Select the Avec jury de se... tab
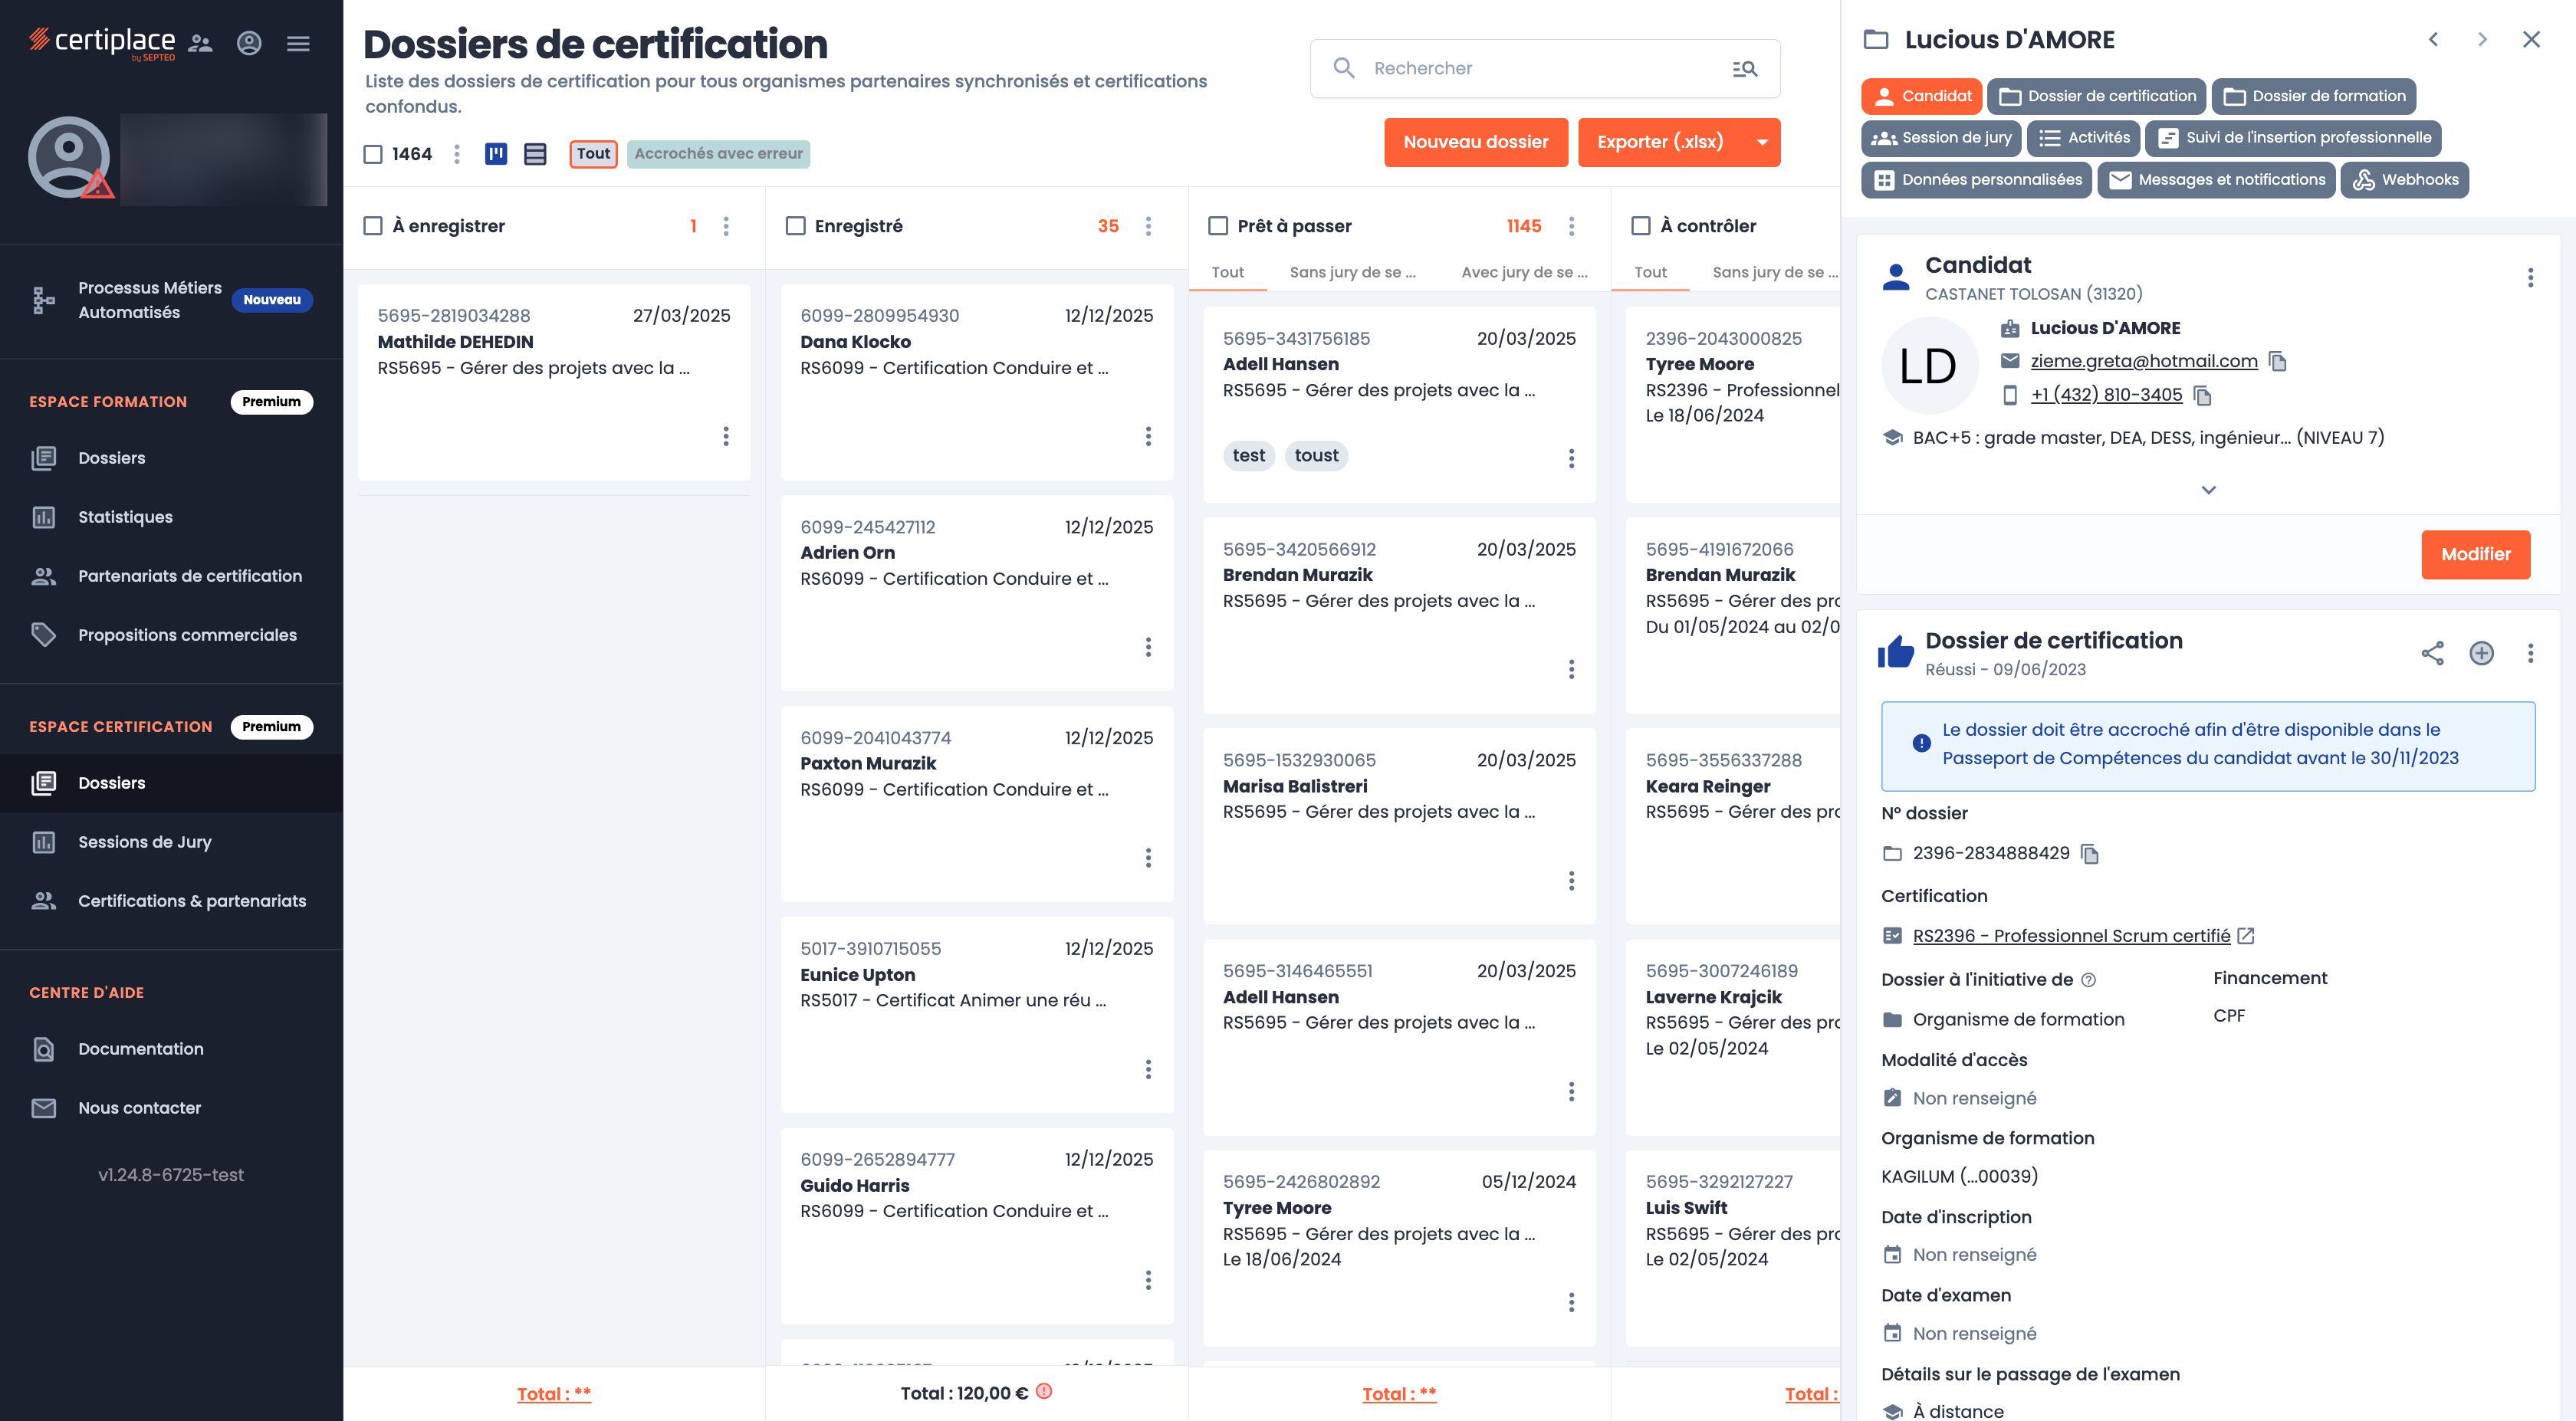Image resolution: width=2576 pixels, height=1421 pixels. 1524,272
